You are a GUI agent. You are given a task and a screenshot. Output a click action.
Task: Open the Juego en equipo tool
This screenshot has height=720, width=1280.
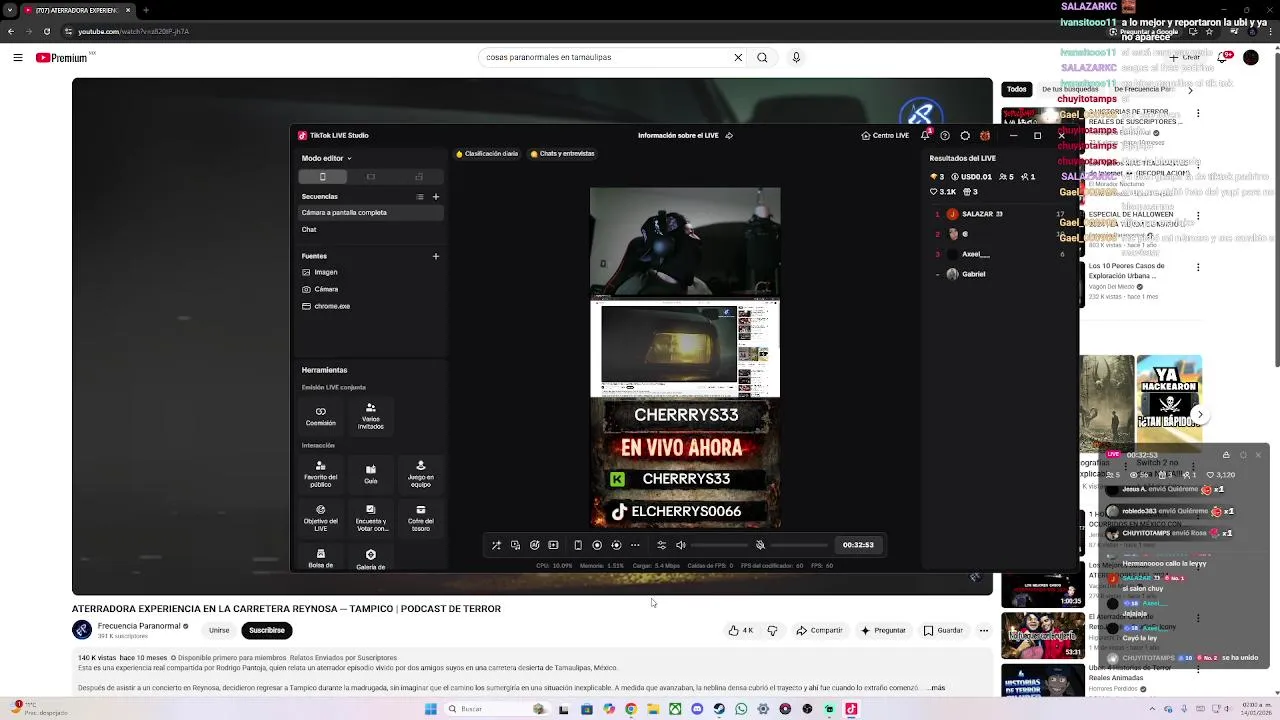421,474
